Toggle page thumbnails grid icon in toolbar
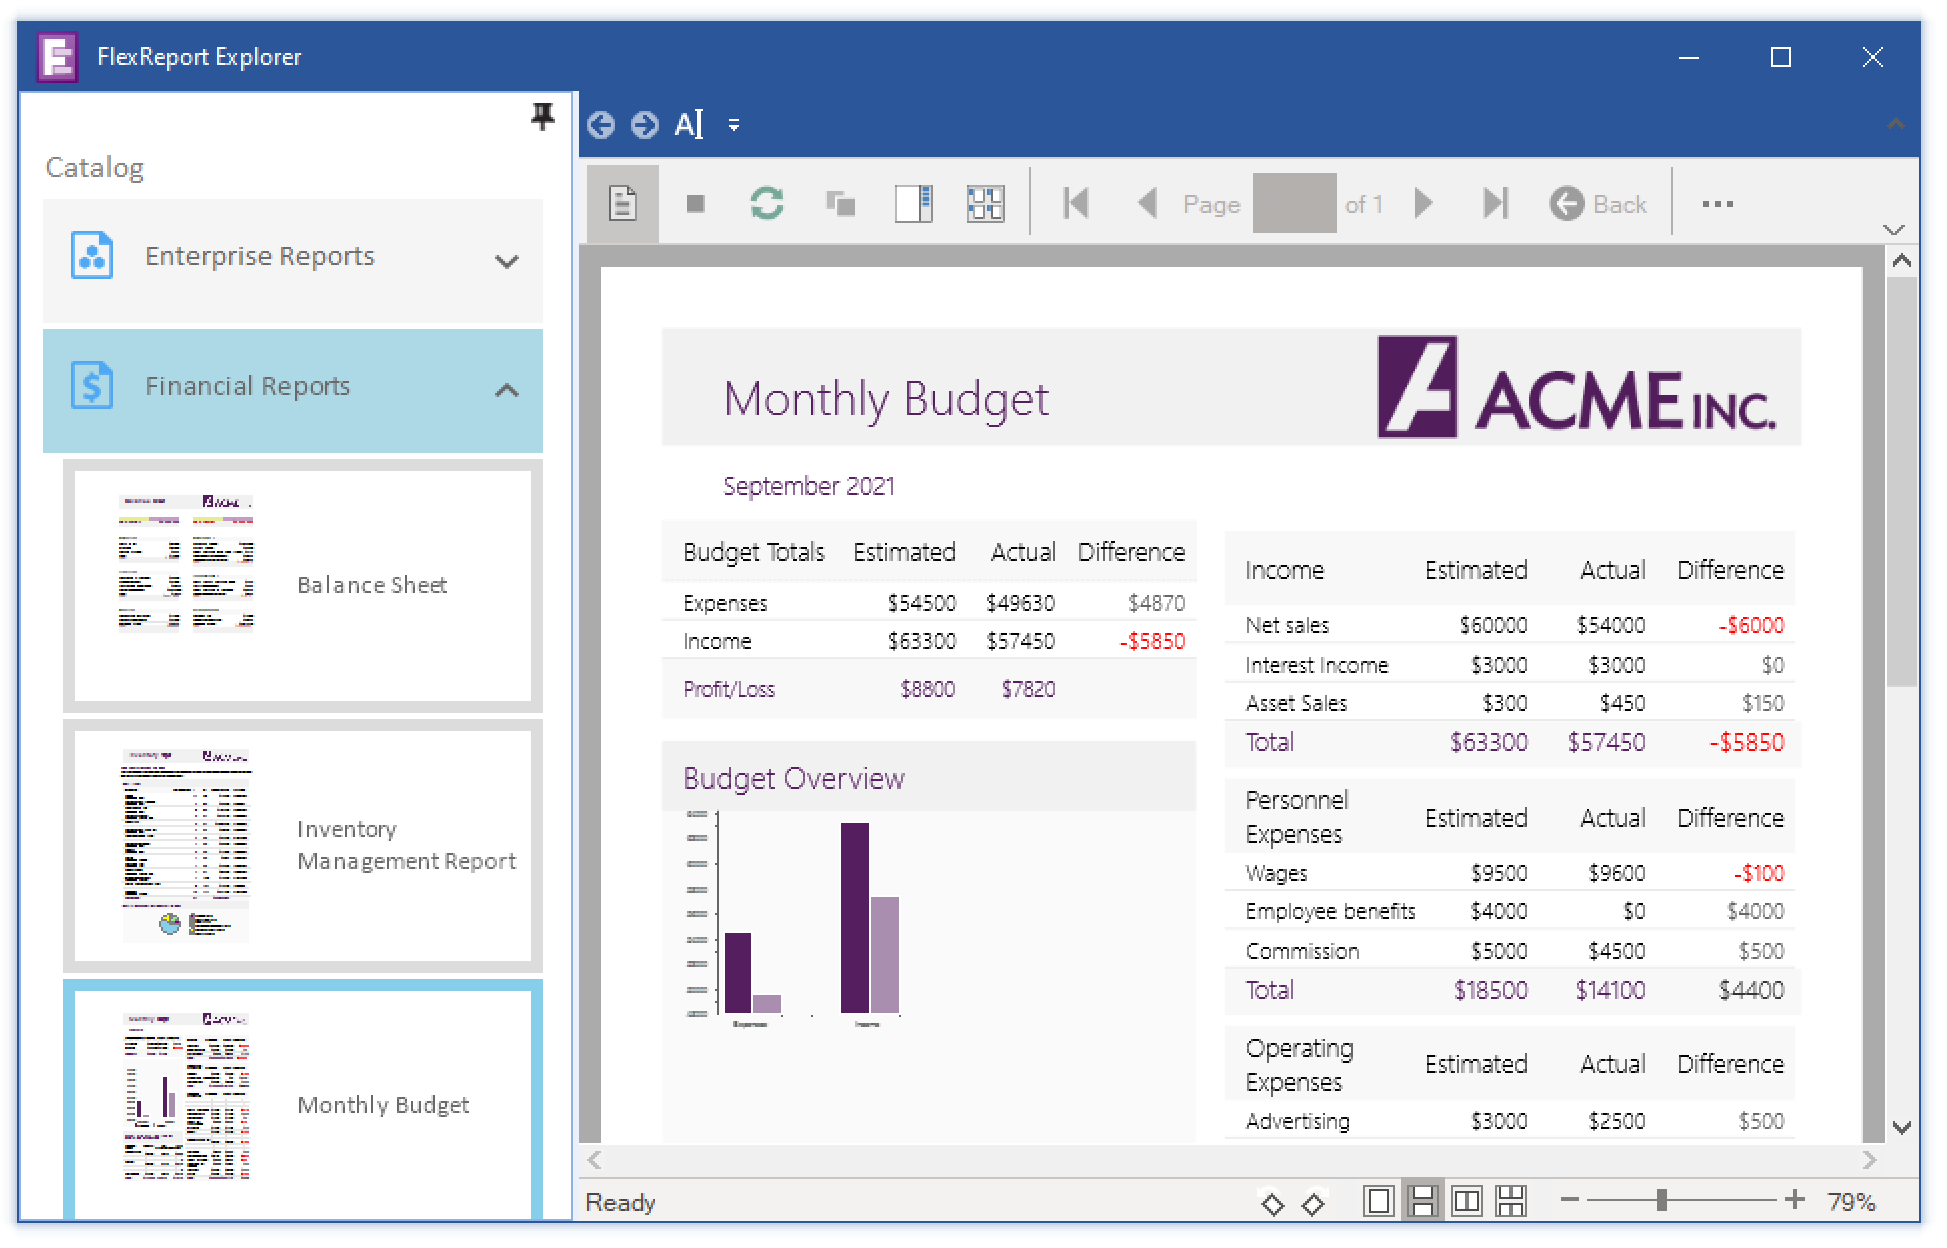The height and width of the screenshot is (1248, 1947). (985, 204)
